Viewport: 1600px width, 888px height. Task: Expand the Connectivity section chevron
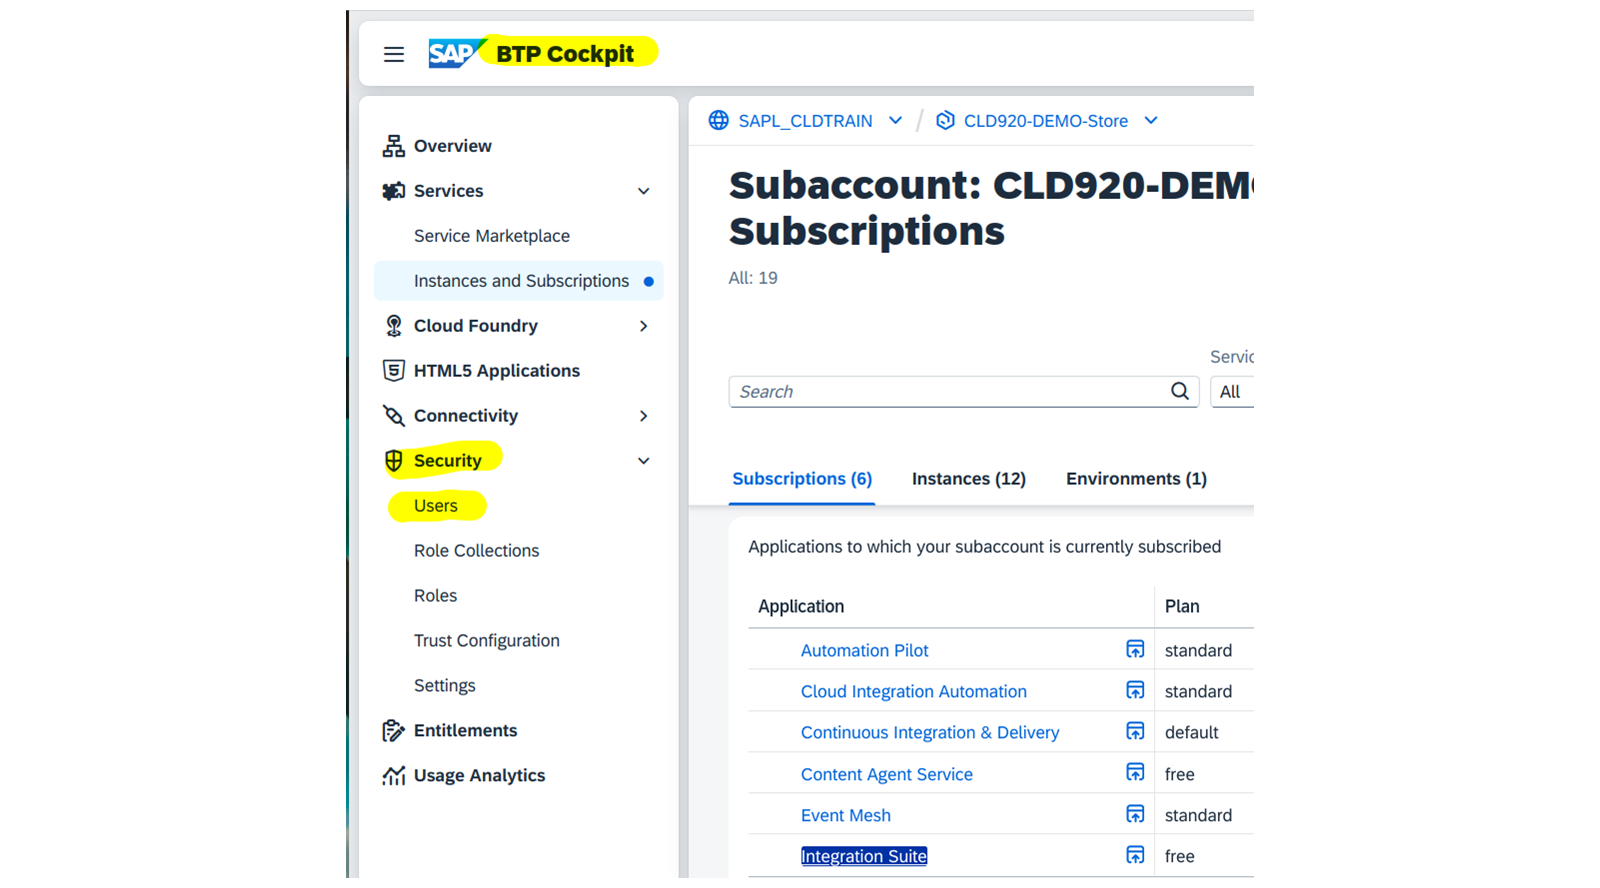pos(644,416)
